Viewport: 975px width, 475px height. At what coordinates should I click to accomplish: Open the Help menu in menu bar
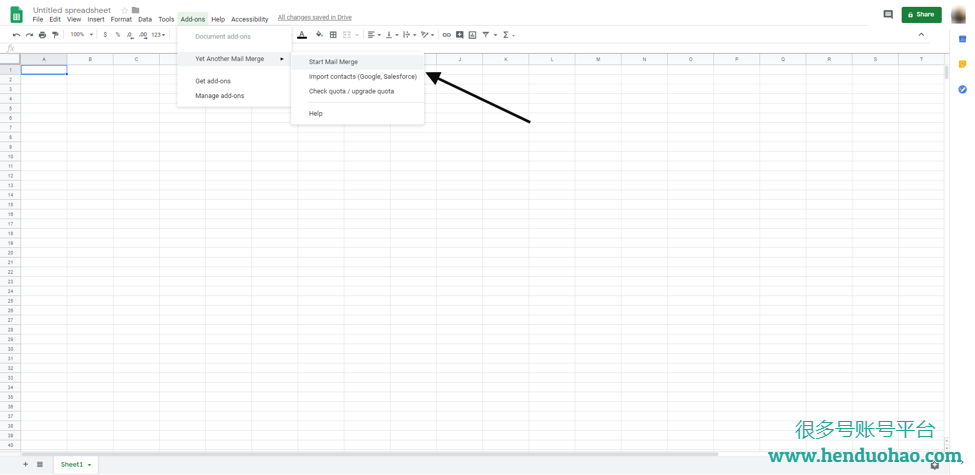(x=218, y=19)
